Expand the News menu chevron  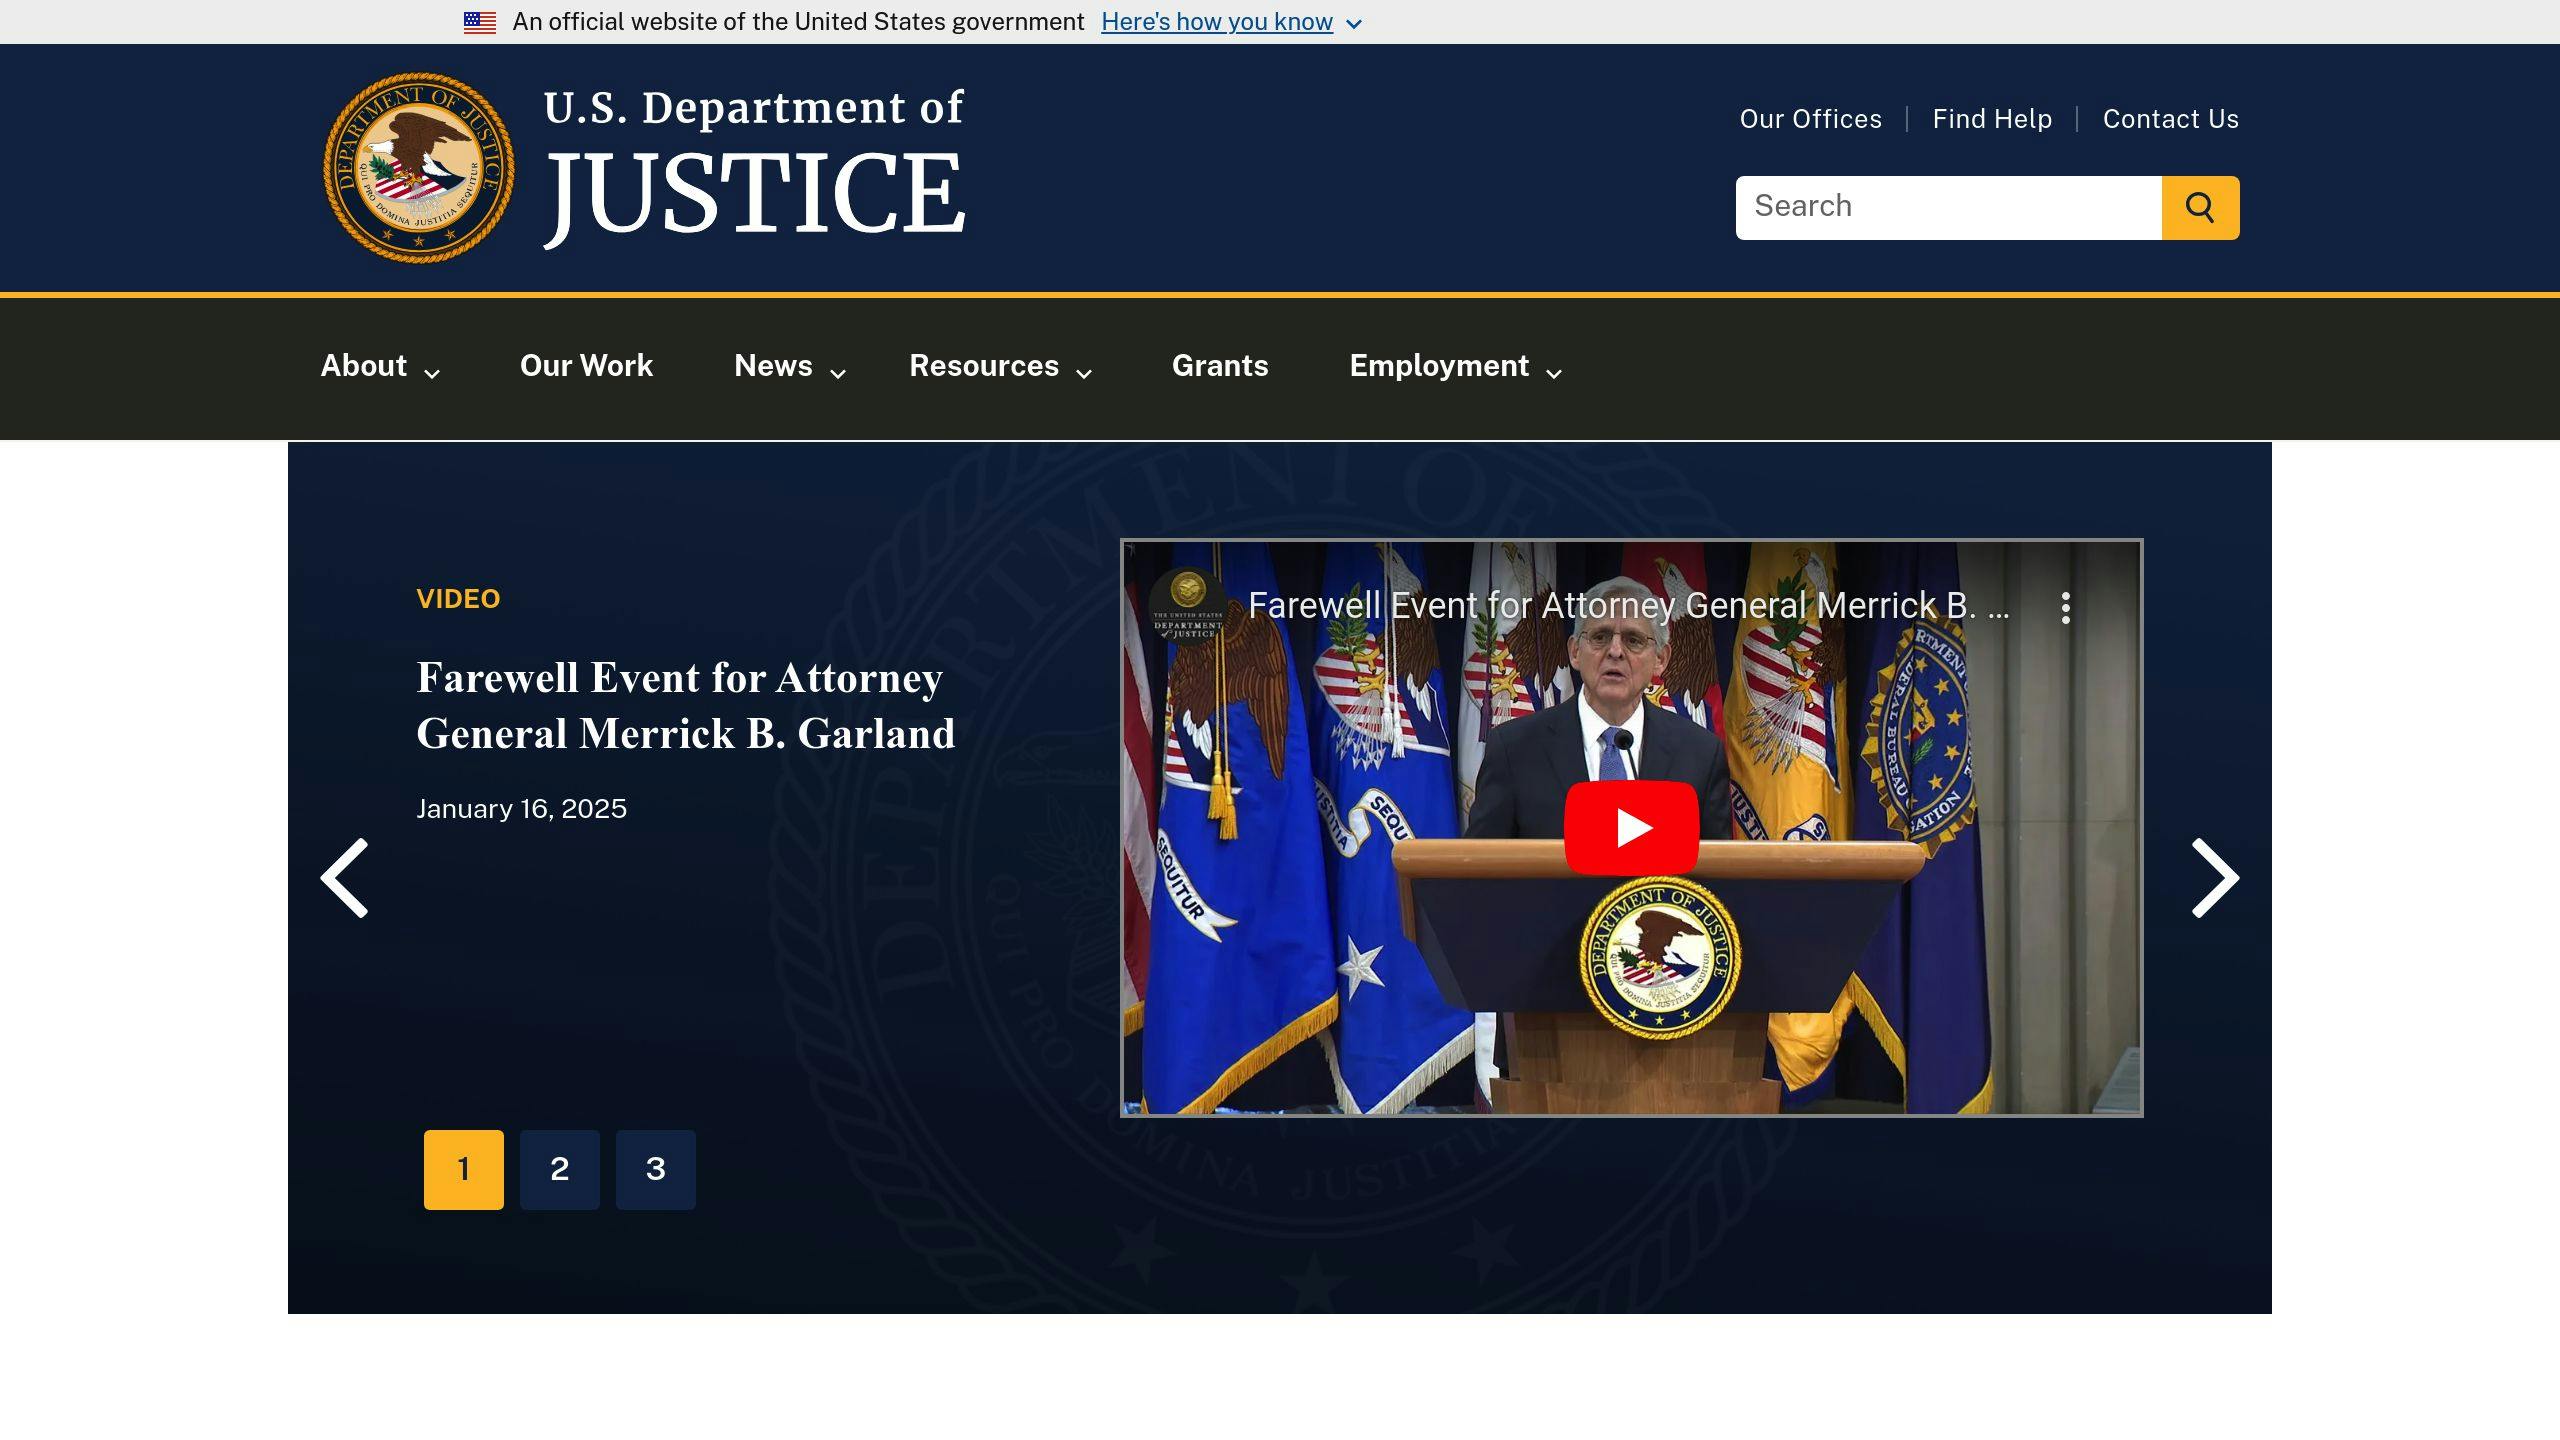[x=838, y=374]
